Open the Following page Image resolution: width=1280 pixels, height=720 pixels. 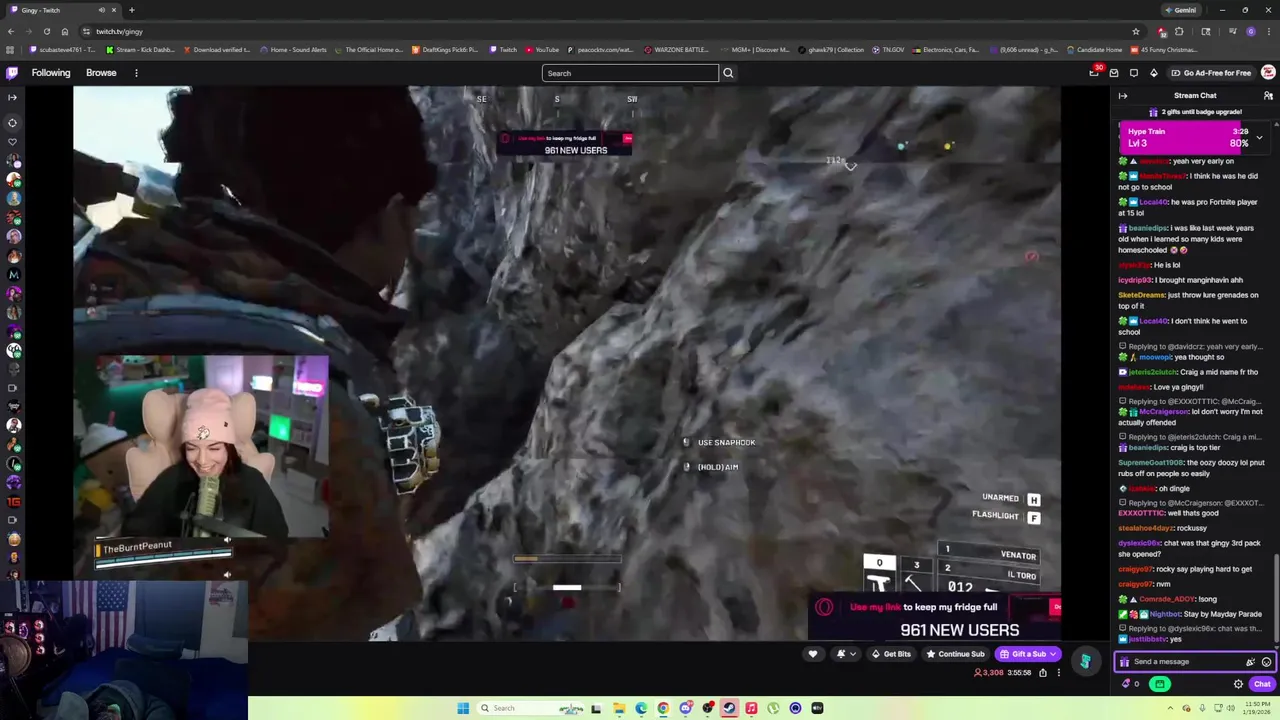tap(51, 73)
